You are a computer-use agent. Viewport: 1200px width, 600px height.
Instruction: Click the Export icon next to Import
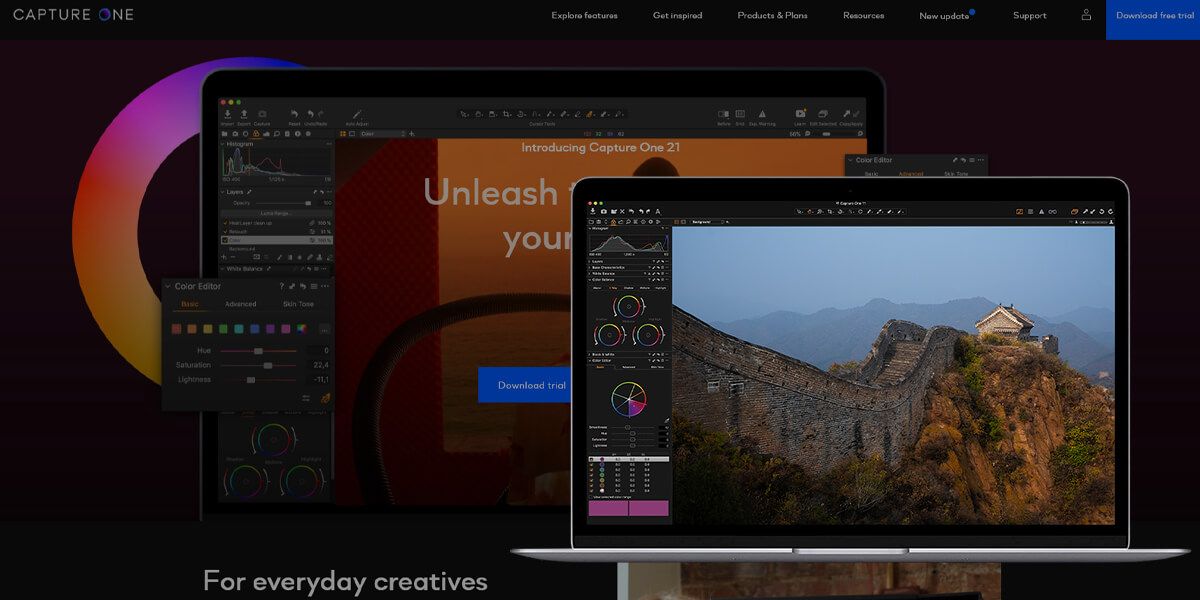coord(244,114)
